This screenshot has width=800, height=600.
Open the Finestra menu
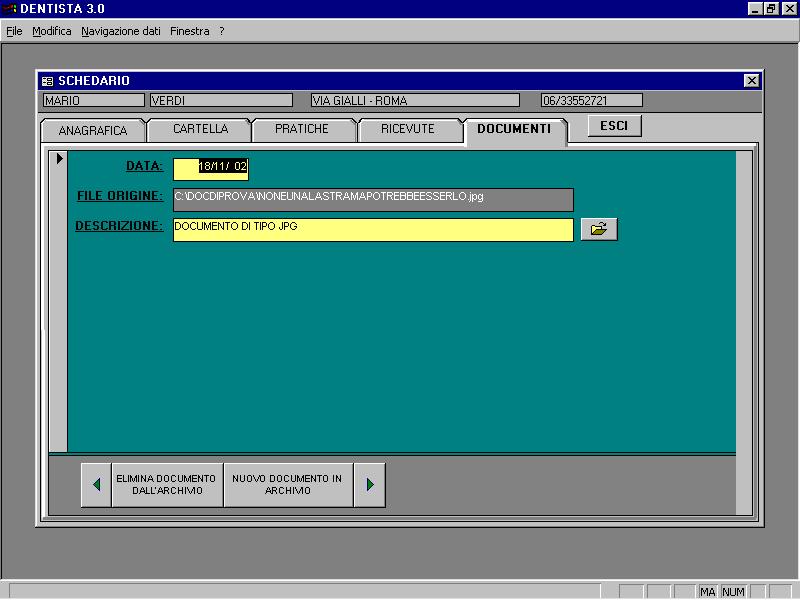[190, 31]
